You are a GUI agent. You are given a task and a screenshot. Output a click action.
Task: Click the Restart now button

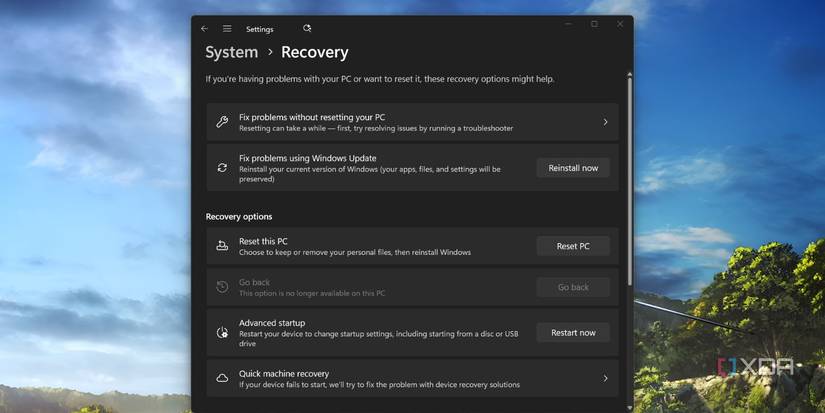coord(573,333)
